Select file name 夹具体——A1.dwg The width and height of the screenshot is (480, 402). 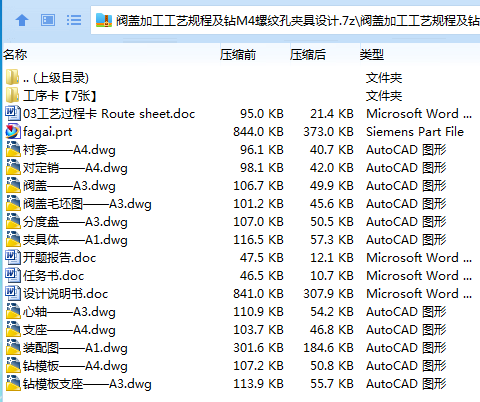[x=75, y=240]
